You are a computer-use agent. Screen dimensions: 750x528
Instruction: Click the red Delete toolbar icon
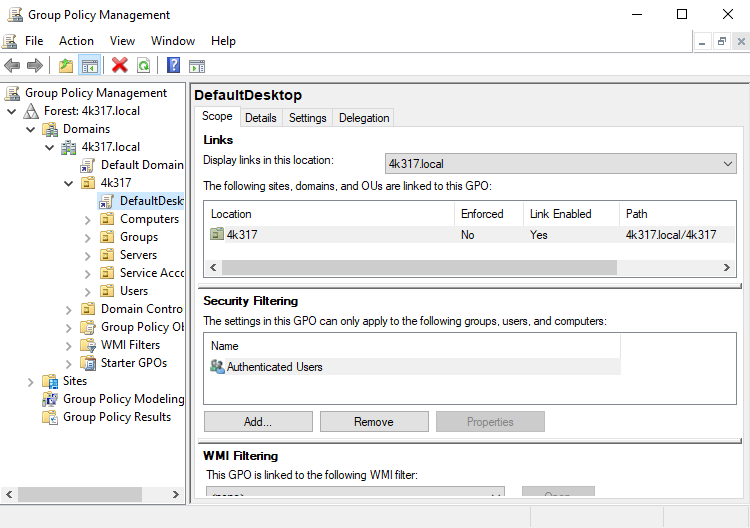pyautogui.click(x=120, y=66)
